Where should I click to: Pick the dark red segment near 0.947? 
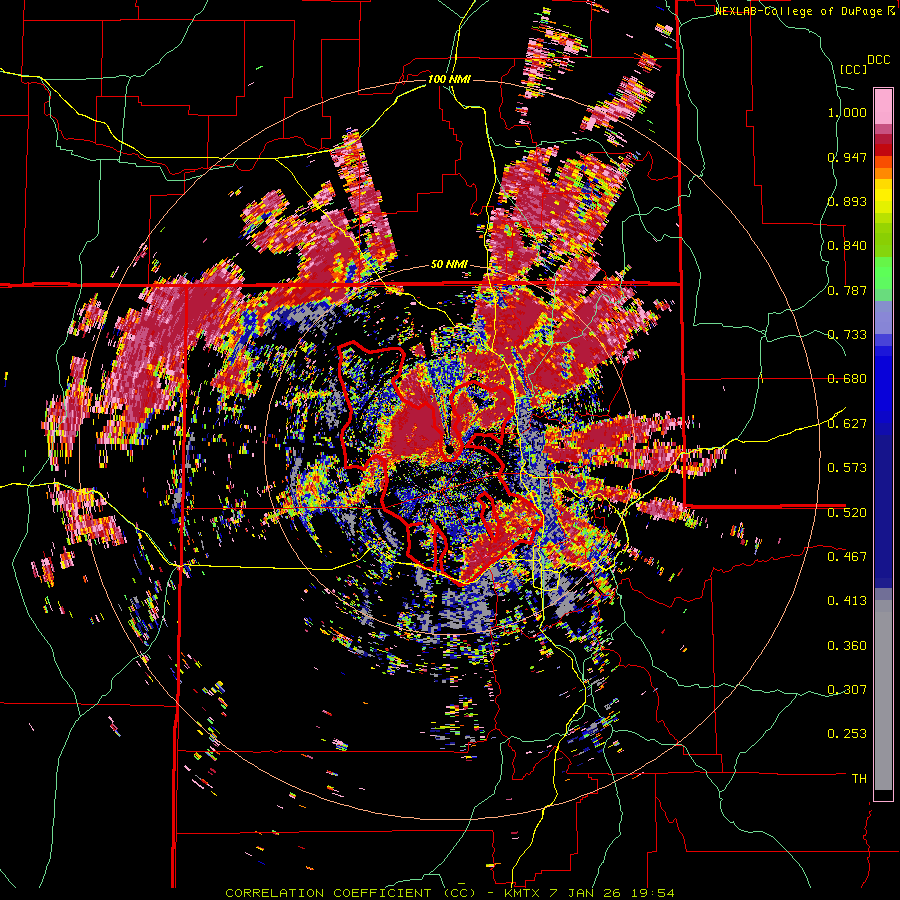(883, 150)
